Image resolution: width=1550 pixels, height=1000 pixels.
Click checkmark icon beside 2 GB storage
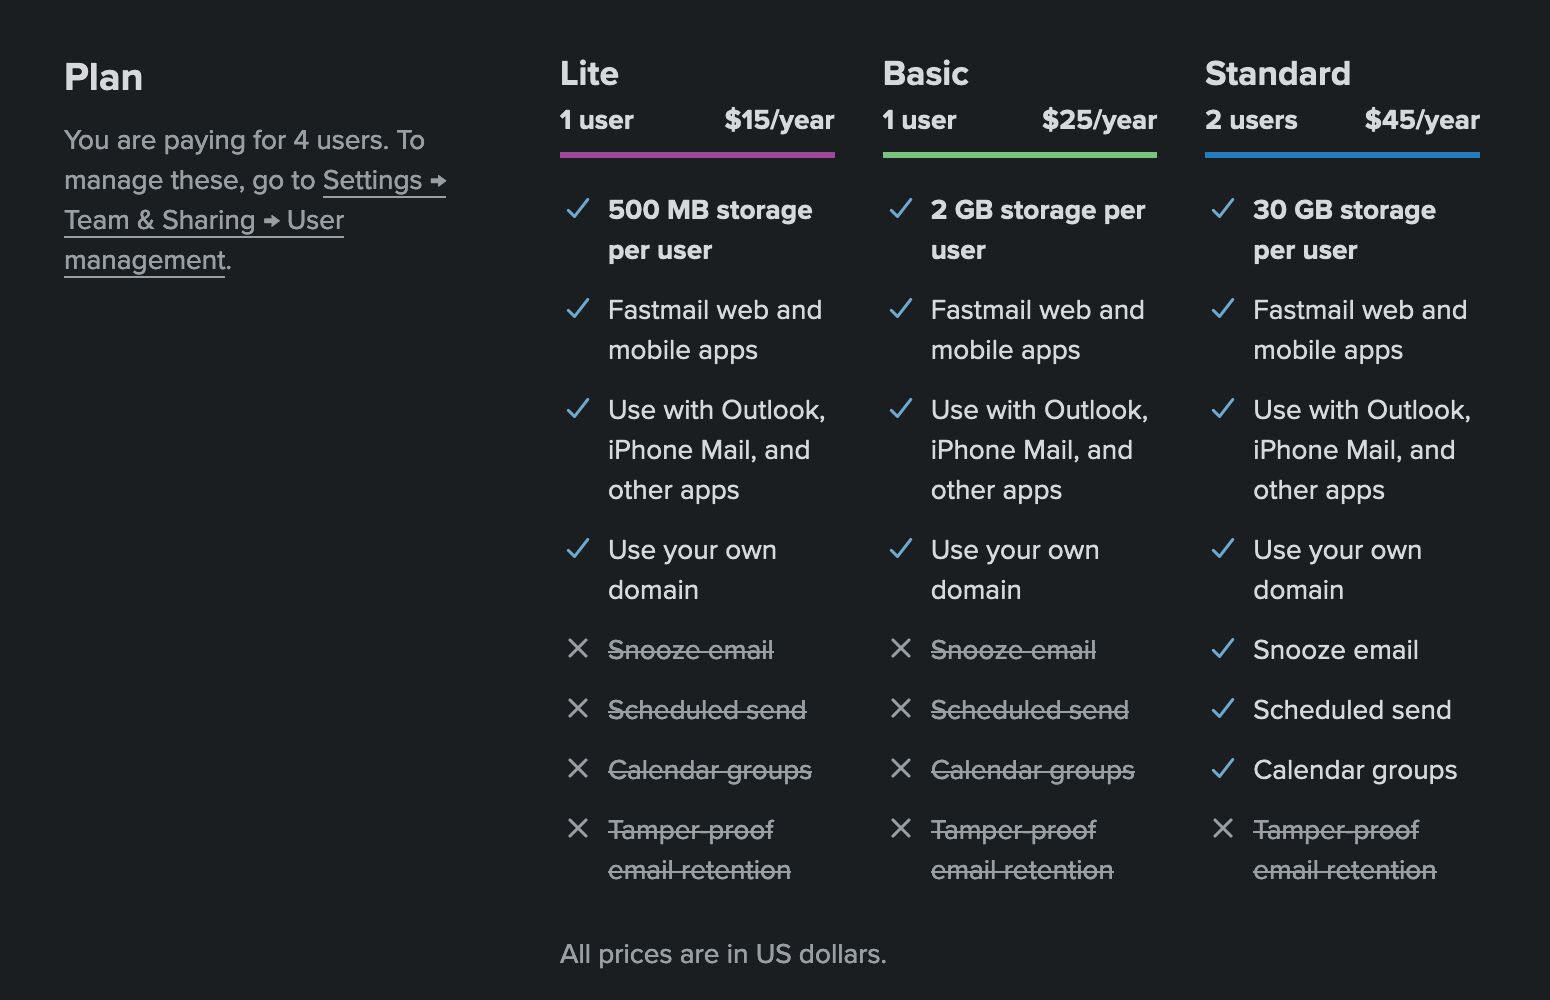(901, 209)
